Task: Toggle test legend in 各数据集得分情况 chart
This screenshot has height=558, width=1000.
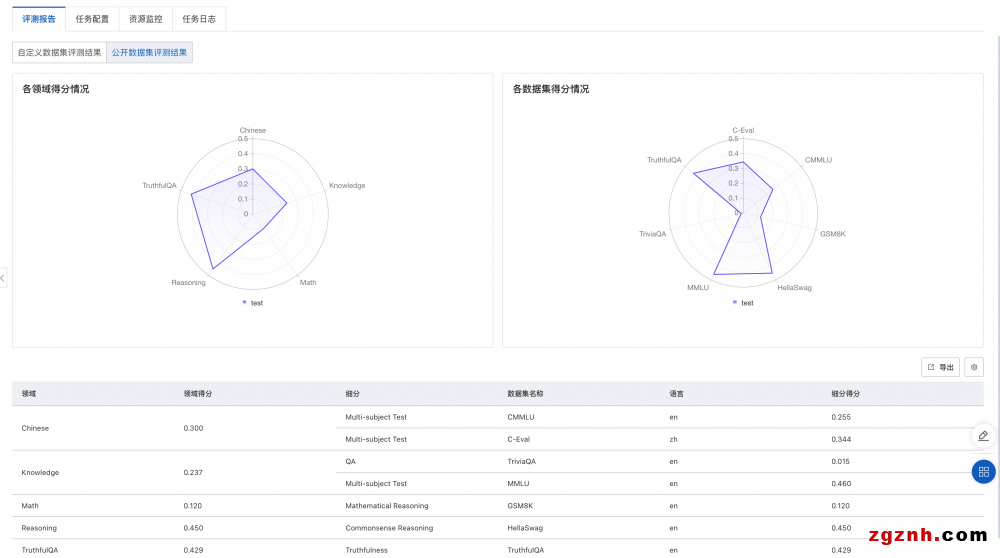Action: coord(742,302)
